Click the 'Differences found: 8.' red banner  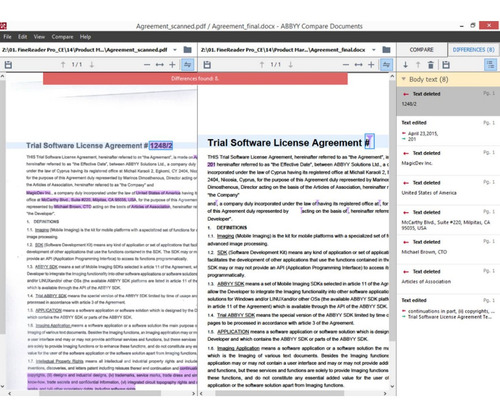195,79
